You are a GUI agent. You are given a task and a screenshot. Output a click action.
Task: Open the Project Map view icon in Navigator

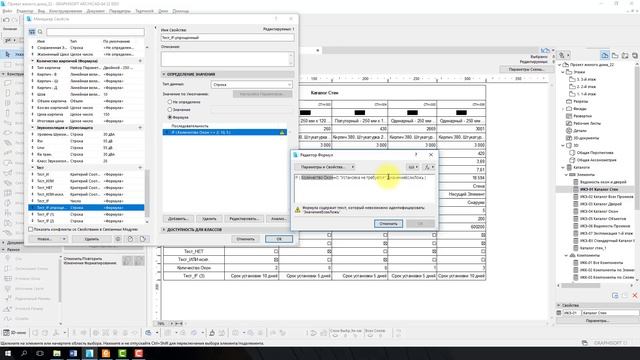tap(605, 55)
